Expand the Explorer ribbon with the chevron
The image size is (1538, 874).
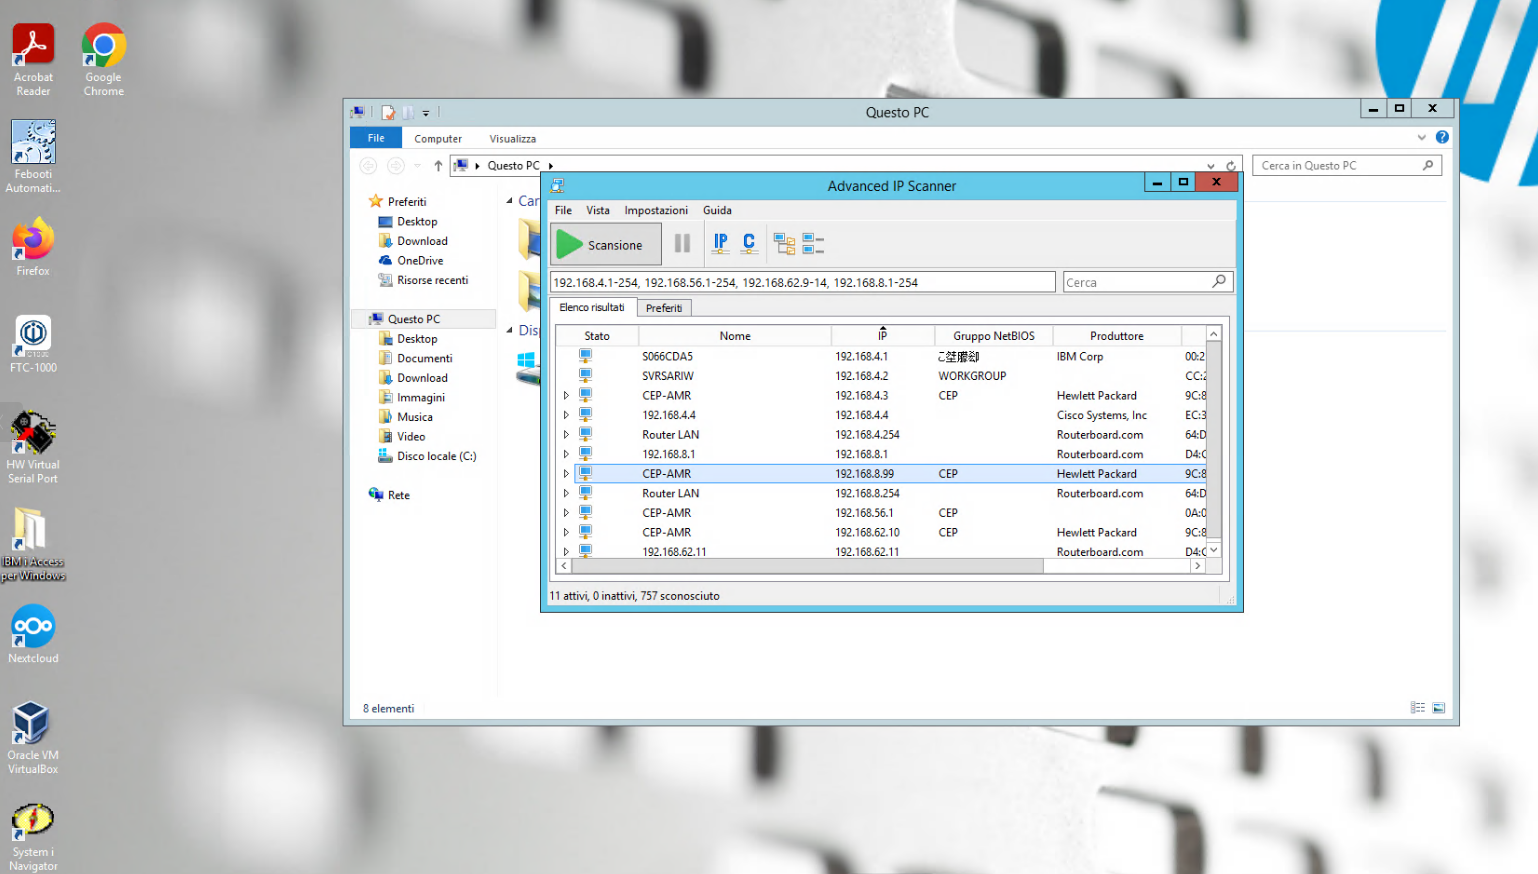click(1422, 138)
